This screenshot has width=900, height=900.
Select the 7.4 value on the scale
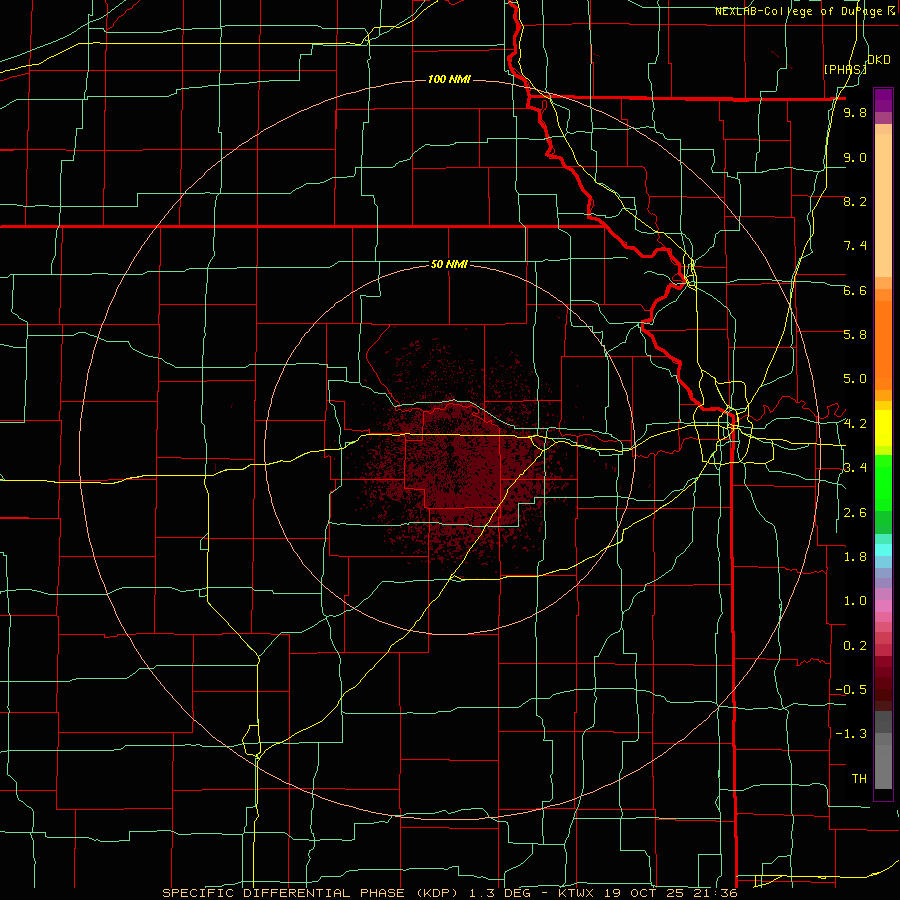point(855,246)
